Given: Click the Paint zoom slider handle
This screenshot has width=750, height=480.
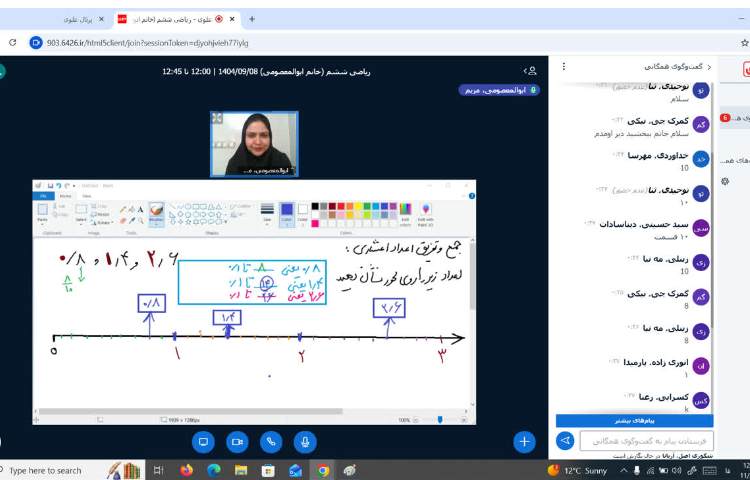Looking at the screenshot, I should (x=440, y=420).
